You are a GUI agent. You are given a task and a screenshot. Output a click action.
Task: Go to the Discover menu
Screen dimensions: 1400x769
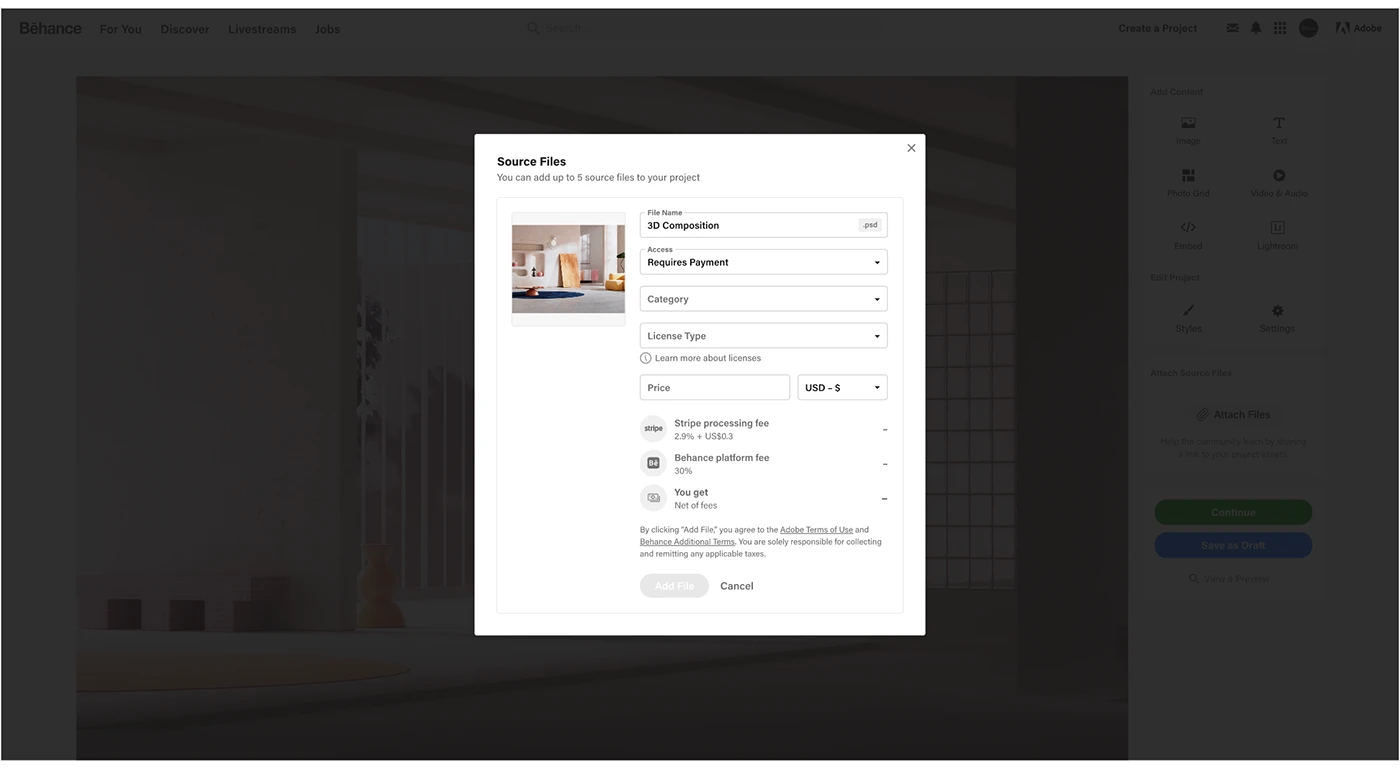tap(185, 29)
